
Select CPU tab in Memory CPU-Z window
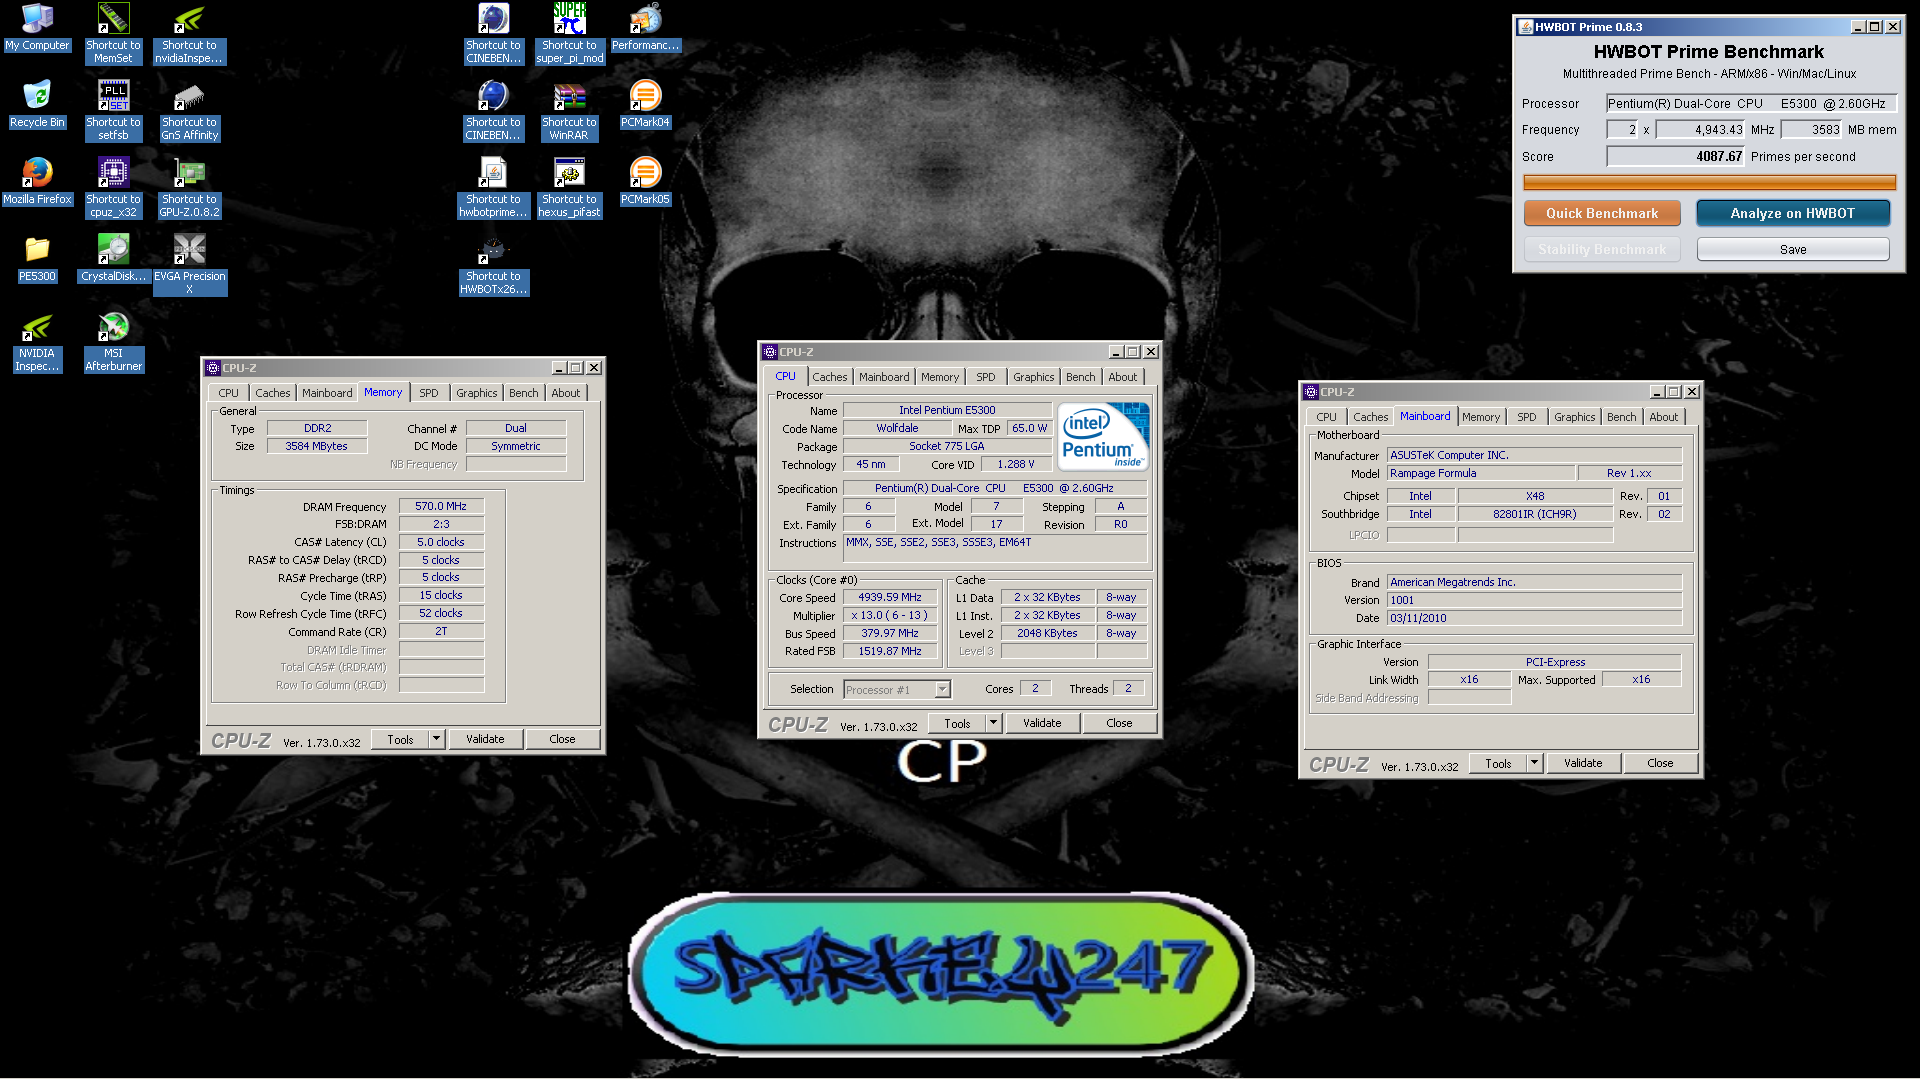pyautogui.click(x=229, y=393)
